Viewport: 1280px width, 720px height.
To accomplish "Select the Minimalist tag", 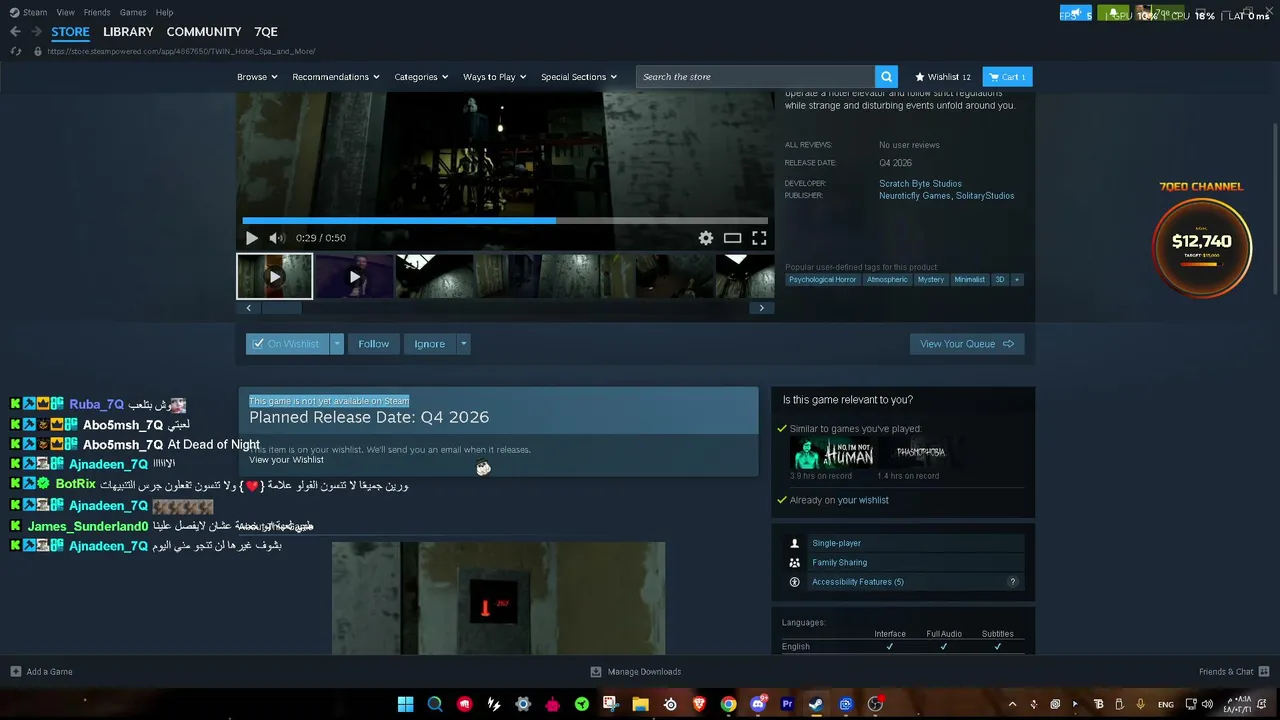I will (970, 280).
